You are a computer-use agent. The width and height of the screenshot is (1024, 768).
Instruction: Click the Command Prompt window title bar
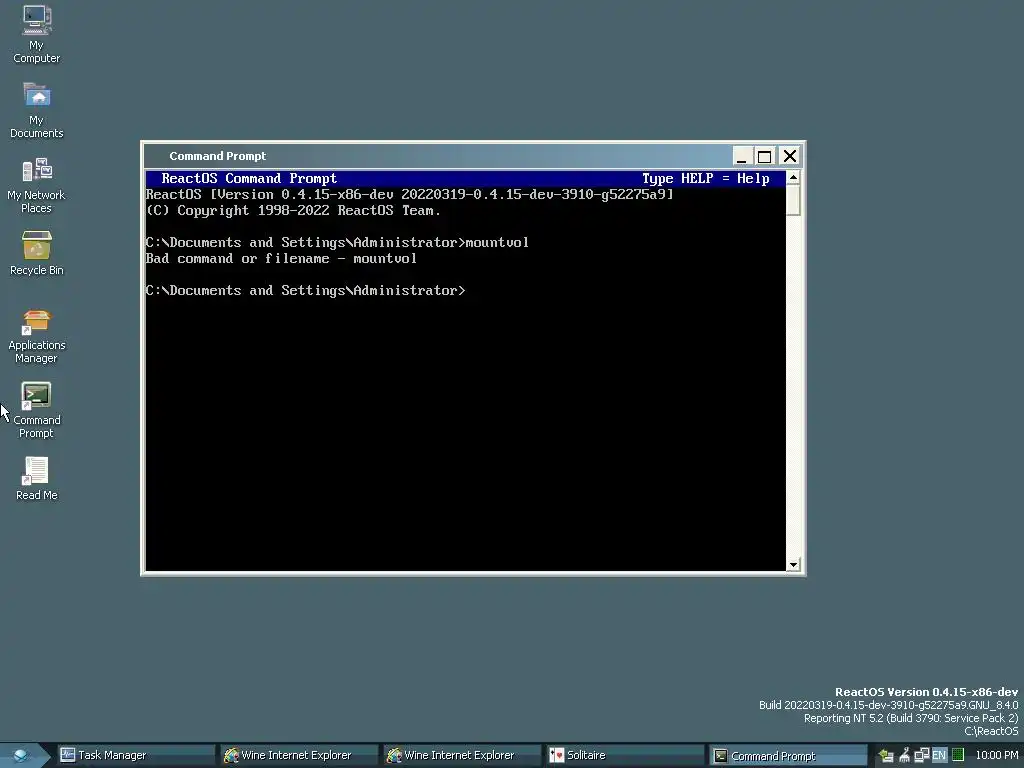(x=438, y=156)
